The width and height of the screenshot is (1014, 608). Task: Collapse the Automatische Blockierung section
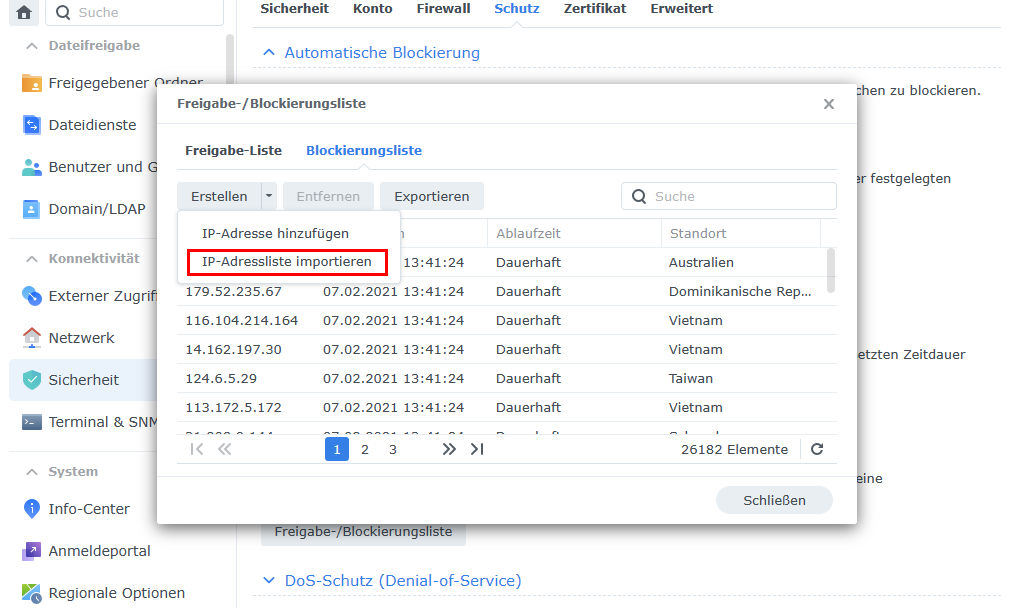click(x=268, y=53)
